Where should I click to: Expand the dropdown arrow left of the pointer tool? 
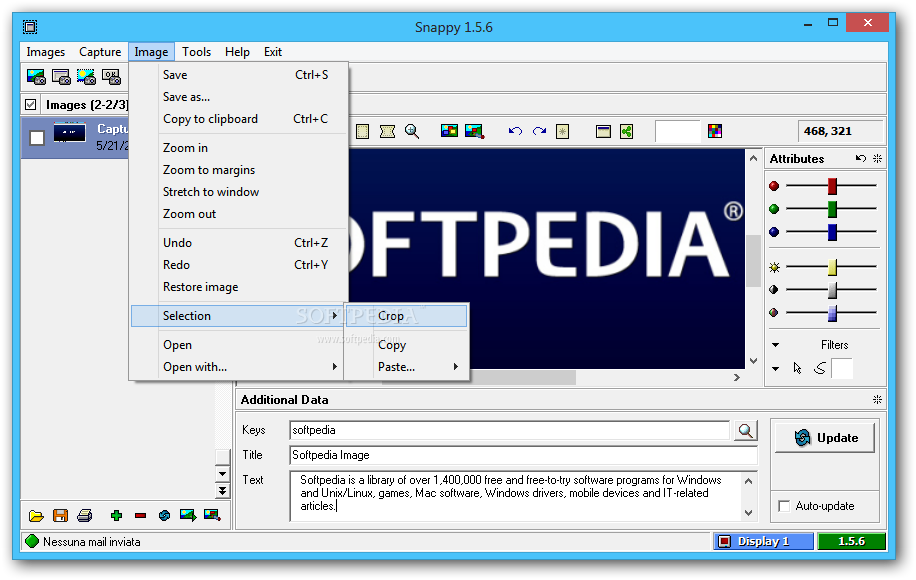pyautogui.click(x=775, y=369)
